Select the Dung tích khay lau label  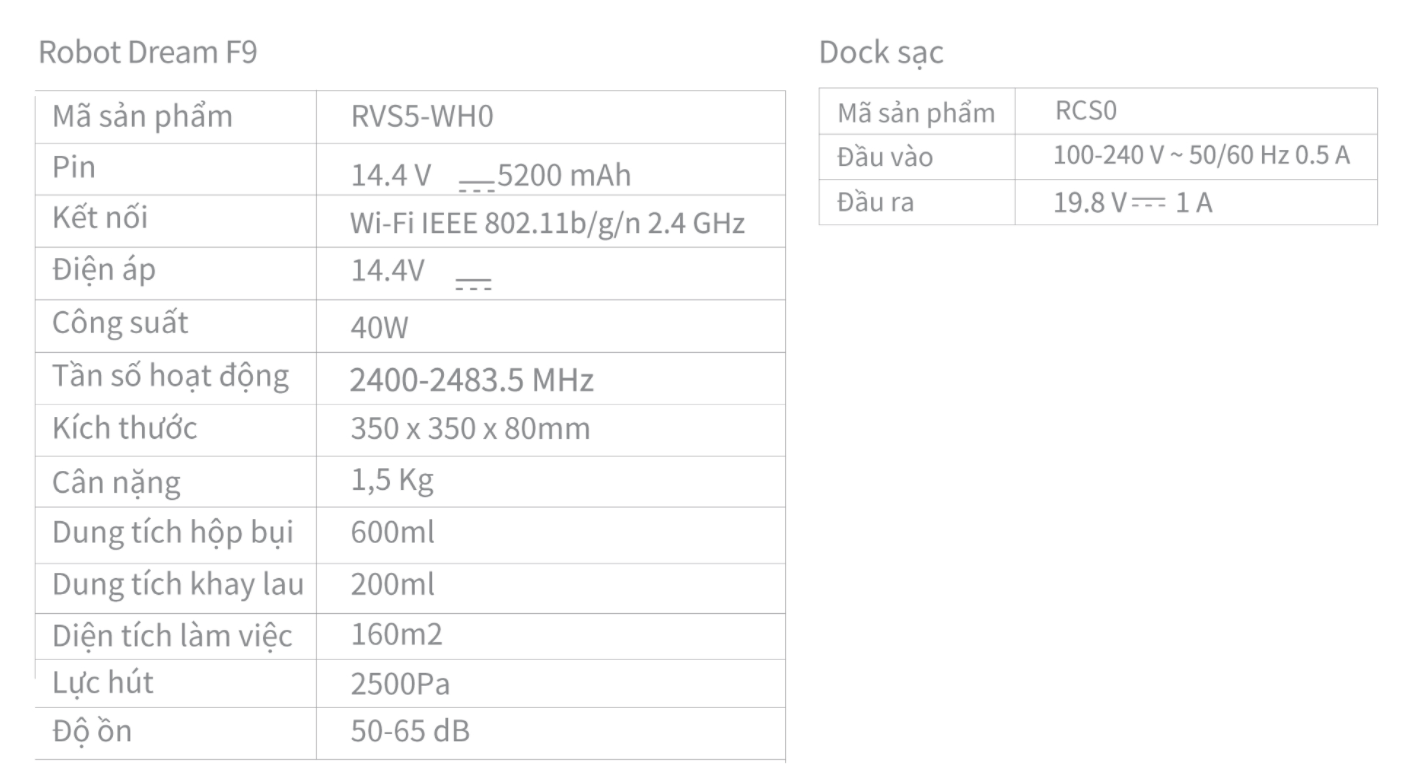point(178,585)
